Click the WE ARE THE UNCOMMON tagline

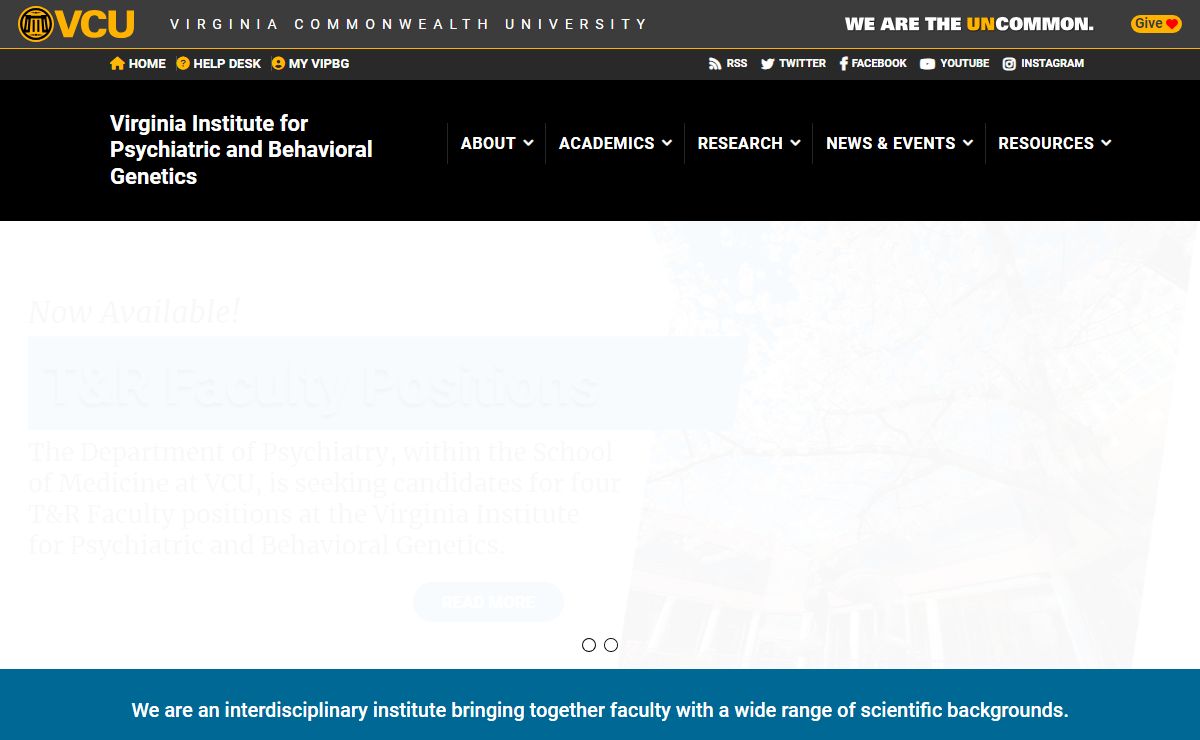coord(969,24)
